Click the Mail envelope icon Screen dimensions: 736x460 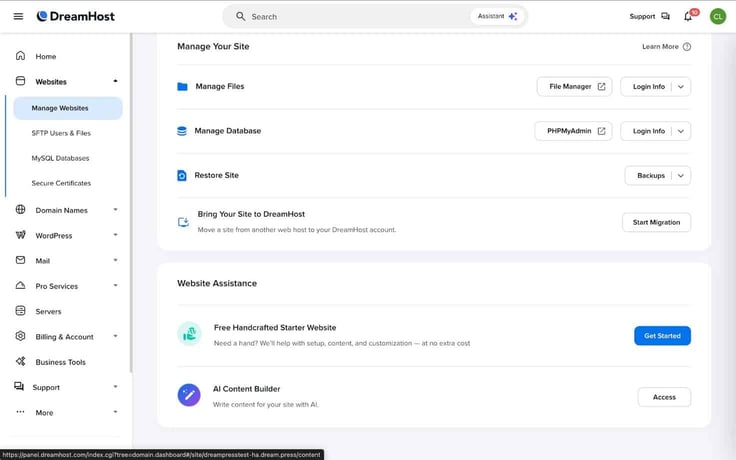20,260
